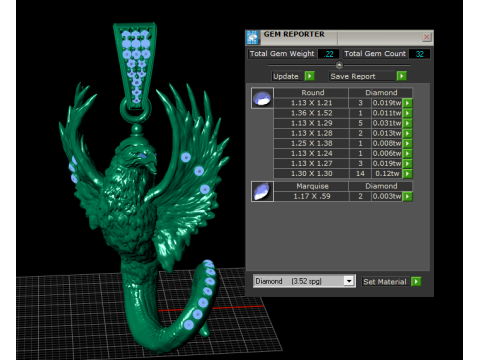Click the 0.011tw weight cell

pyautogui.click(x=387, y=113)
